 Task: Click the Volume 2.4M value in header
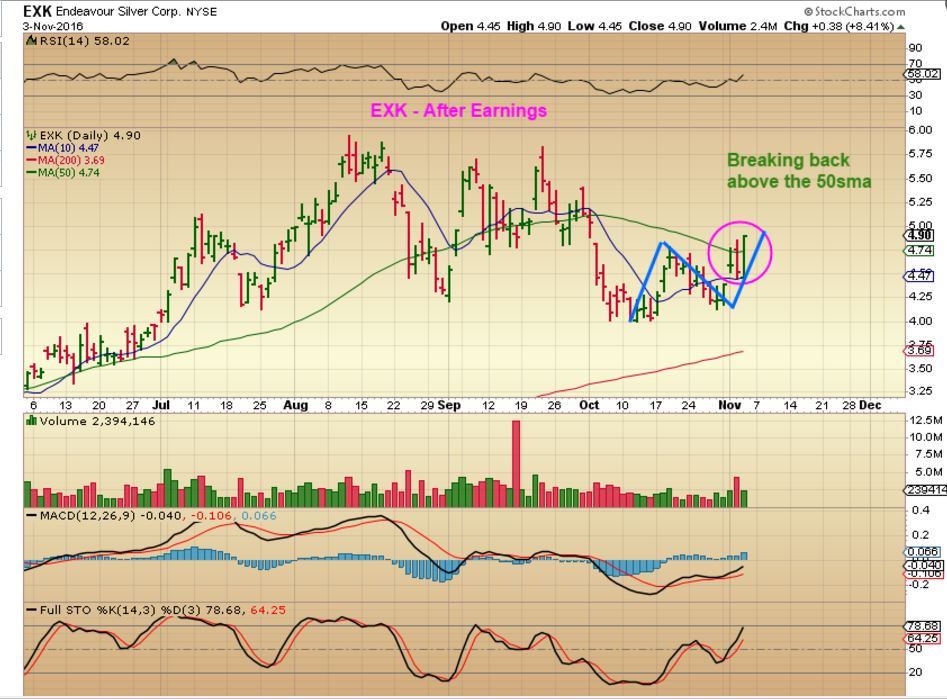pos(738,27)
